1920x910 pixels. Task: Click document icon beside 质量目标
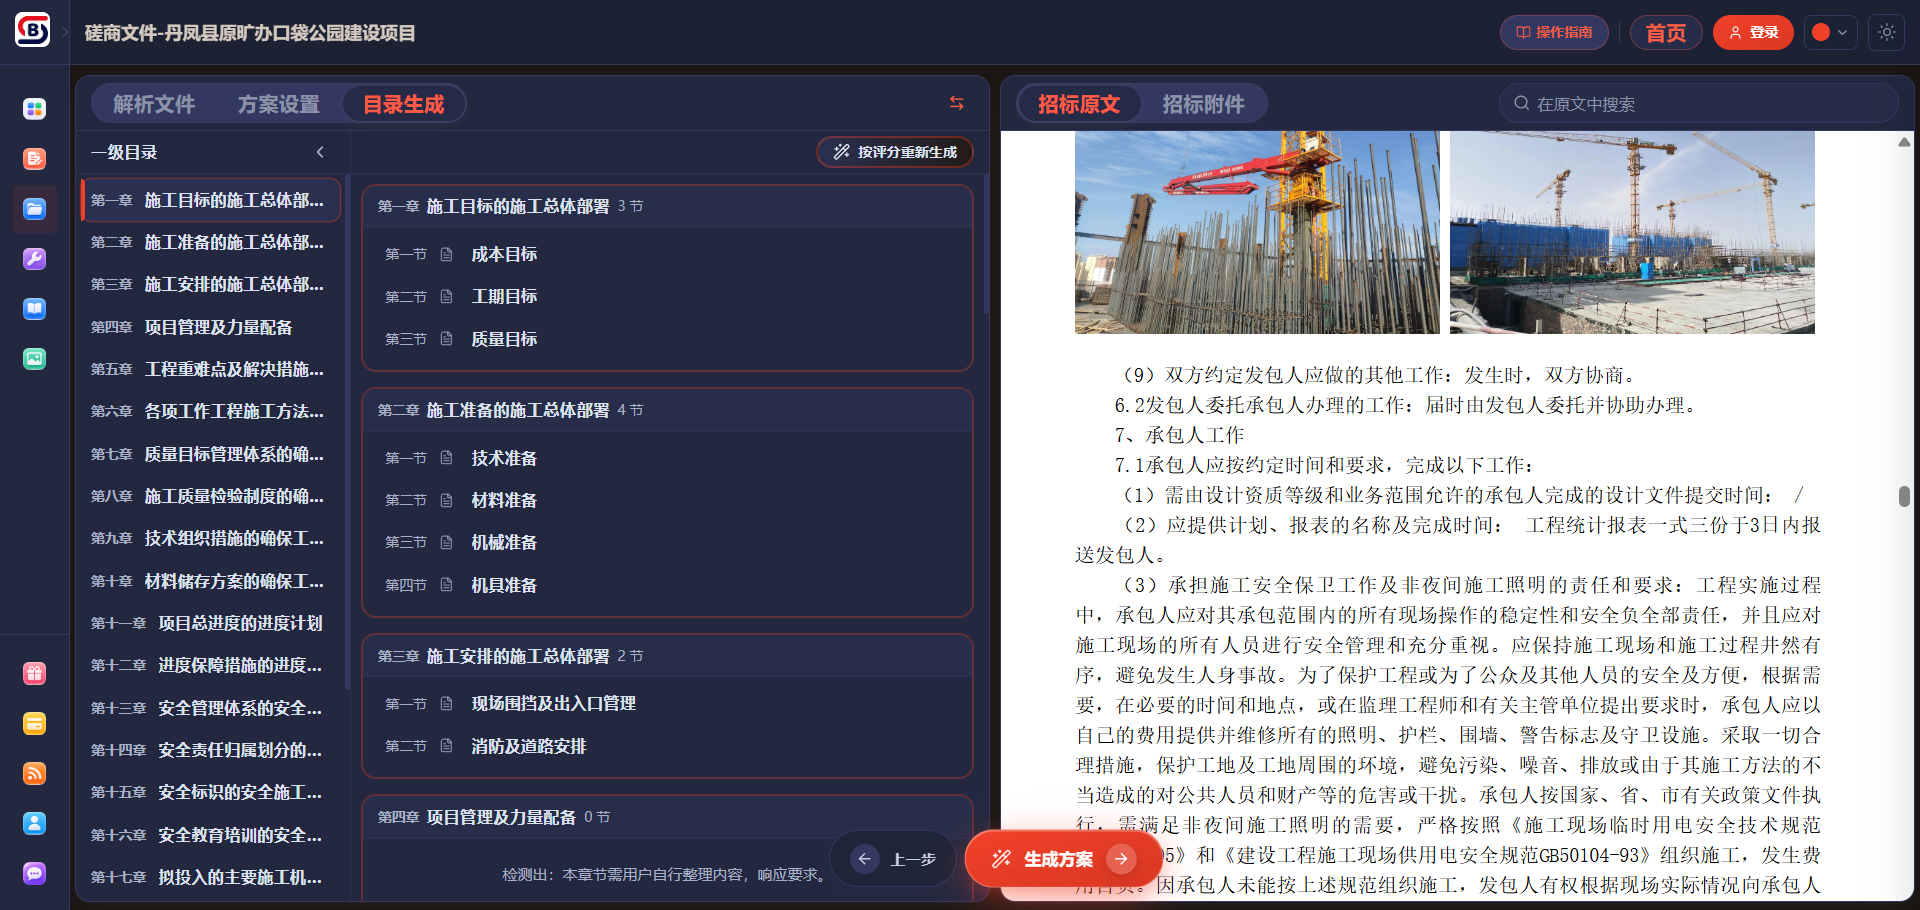pyautogui.click(x=447, y=339)
